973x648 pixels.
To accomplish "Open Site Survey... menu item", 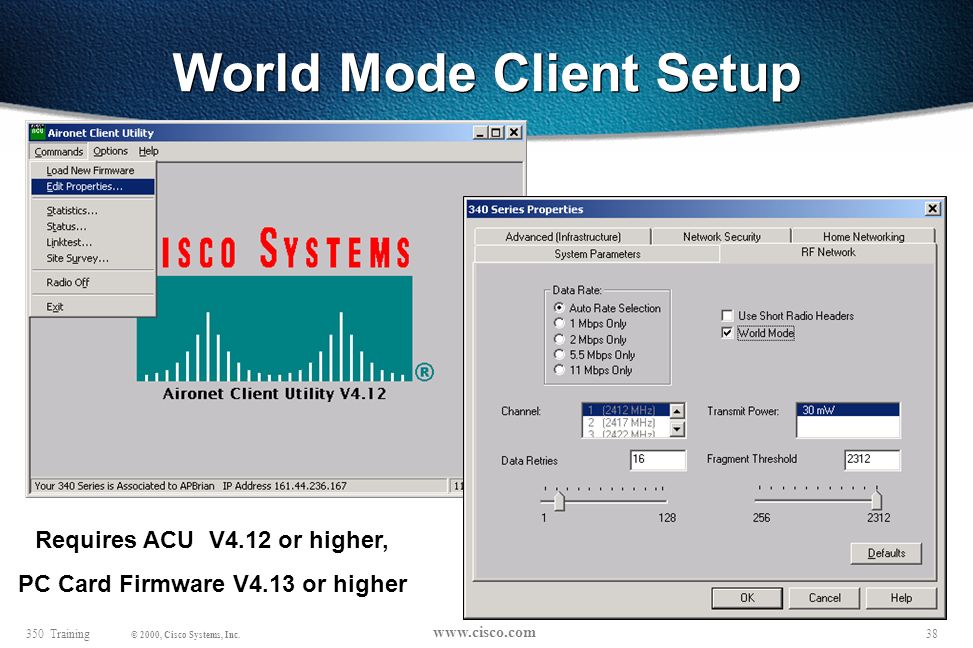I will coord(92,258).
